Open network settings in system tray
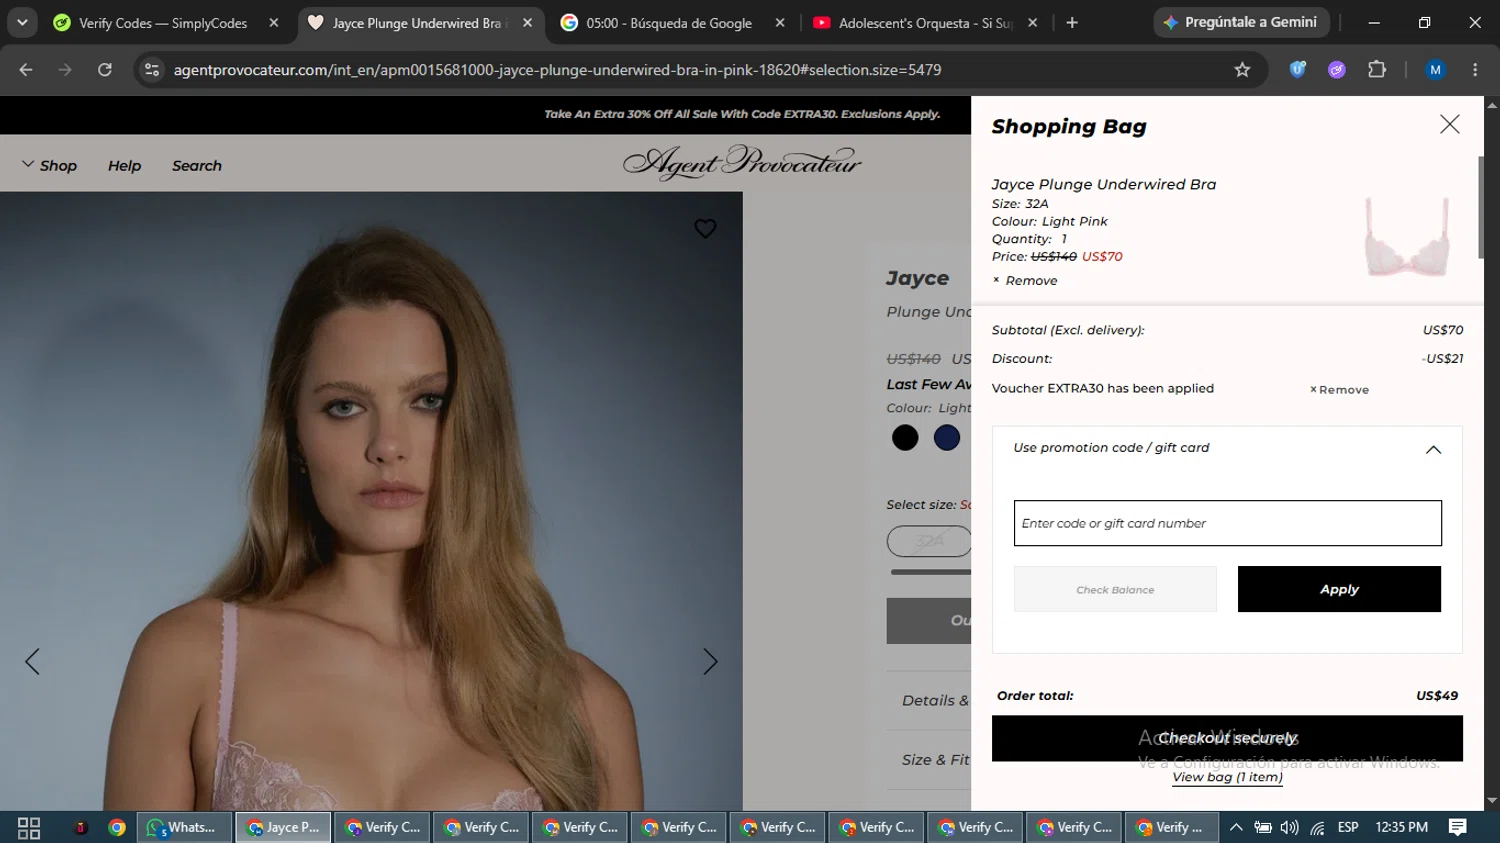 coord(1317,828)
